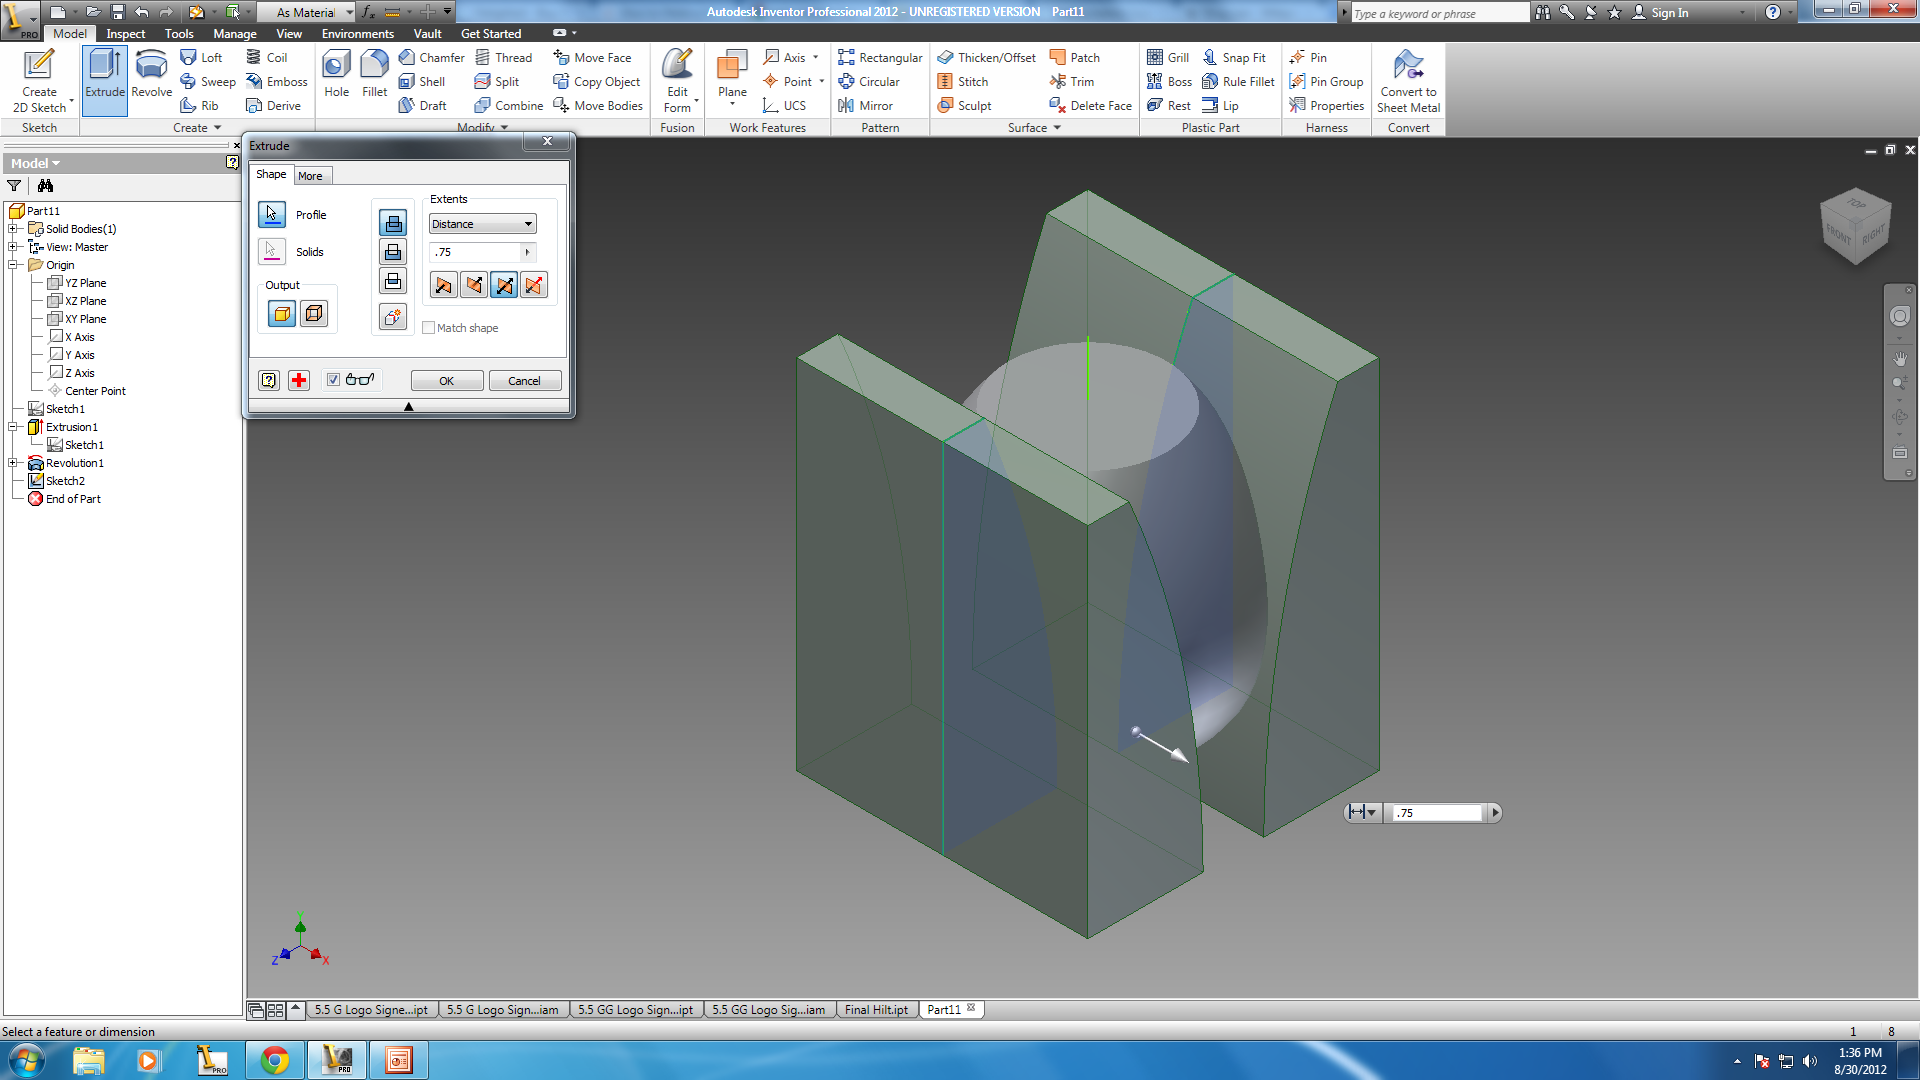Select the Revolve tool in the ribbon
The image size is (1920, 1080).
151,75
